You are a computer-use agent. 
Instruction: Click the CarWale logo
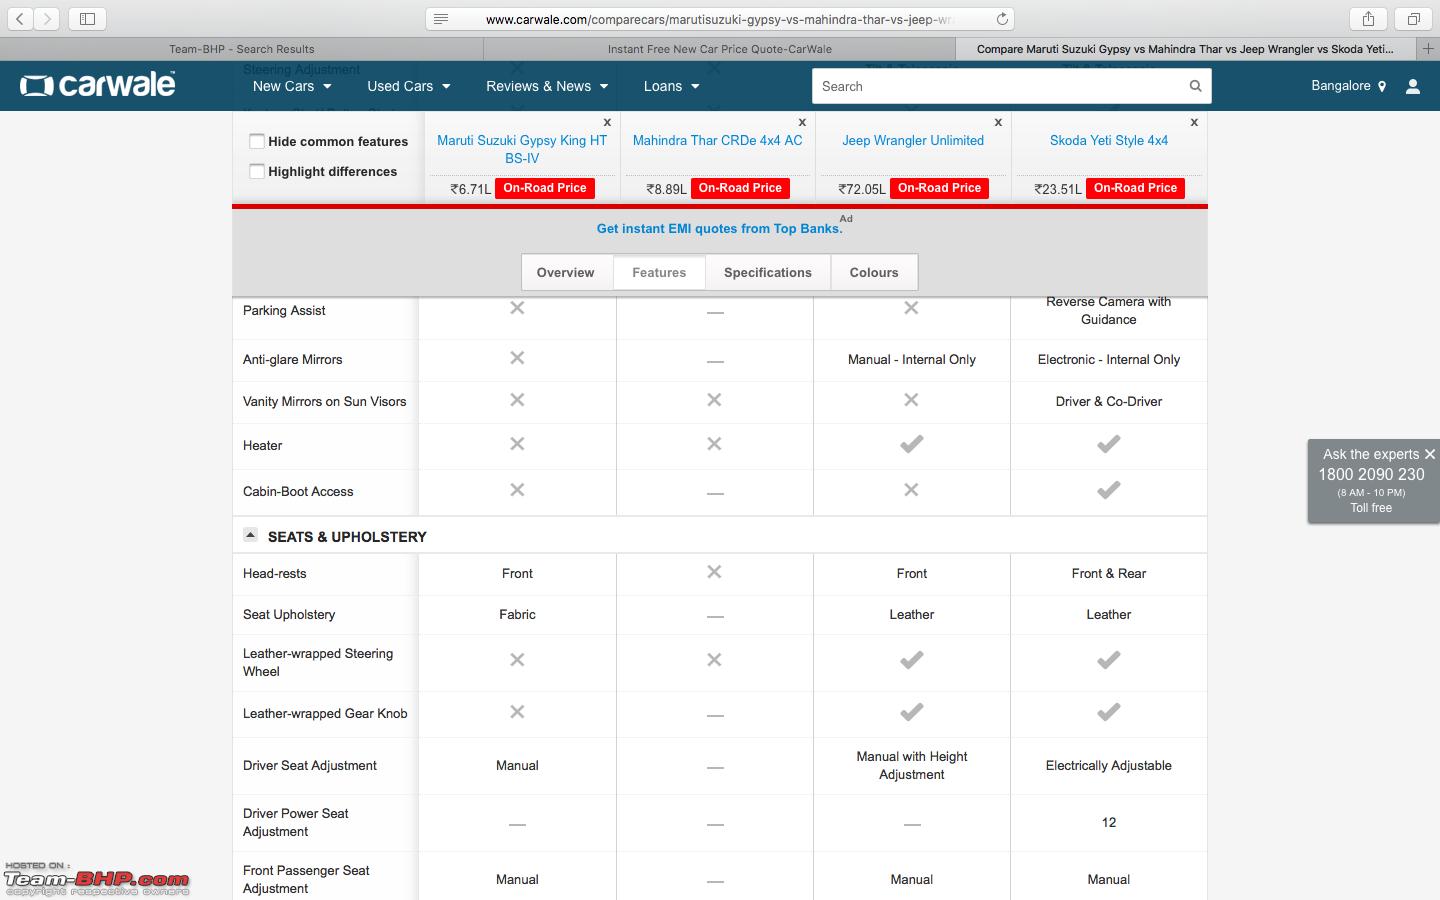(98, 85)
